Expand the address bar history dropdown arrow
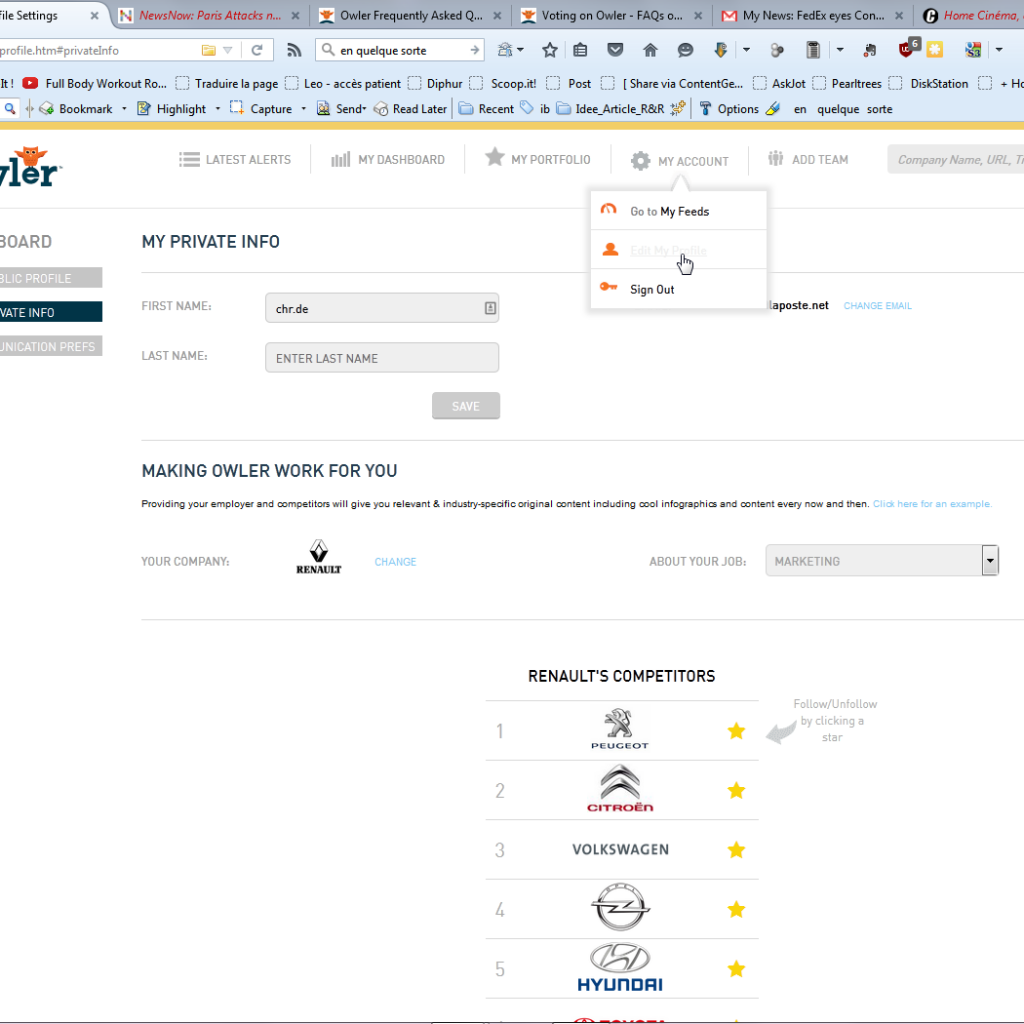This screenshot has height=1024, width=1024. pos(227,50)
